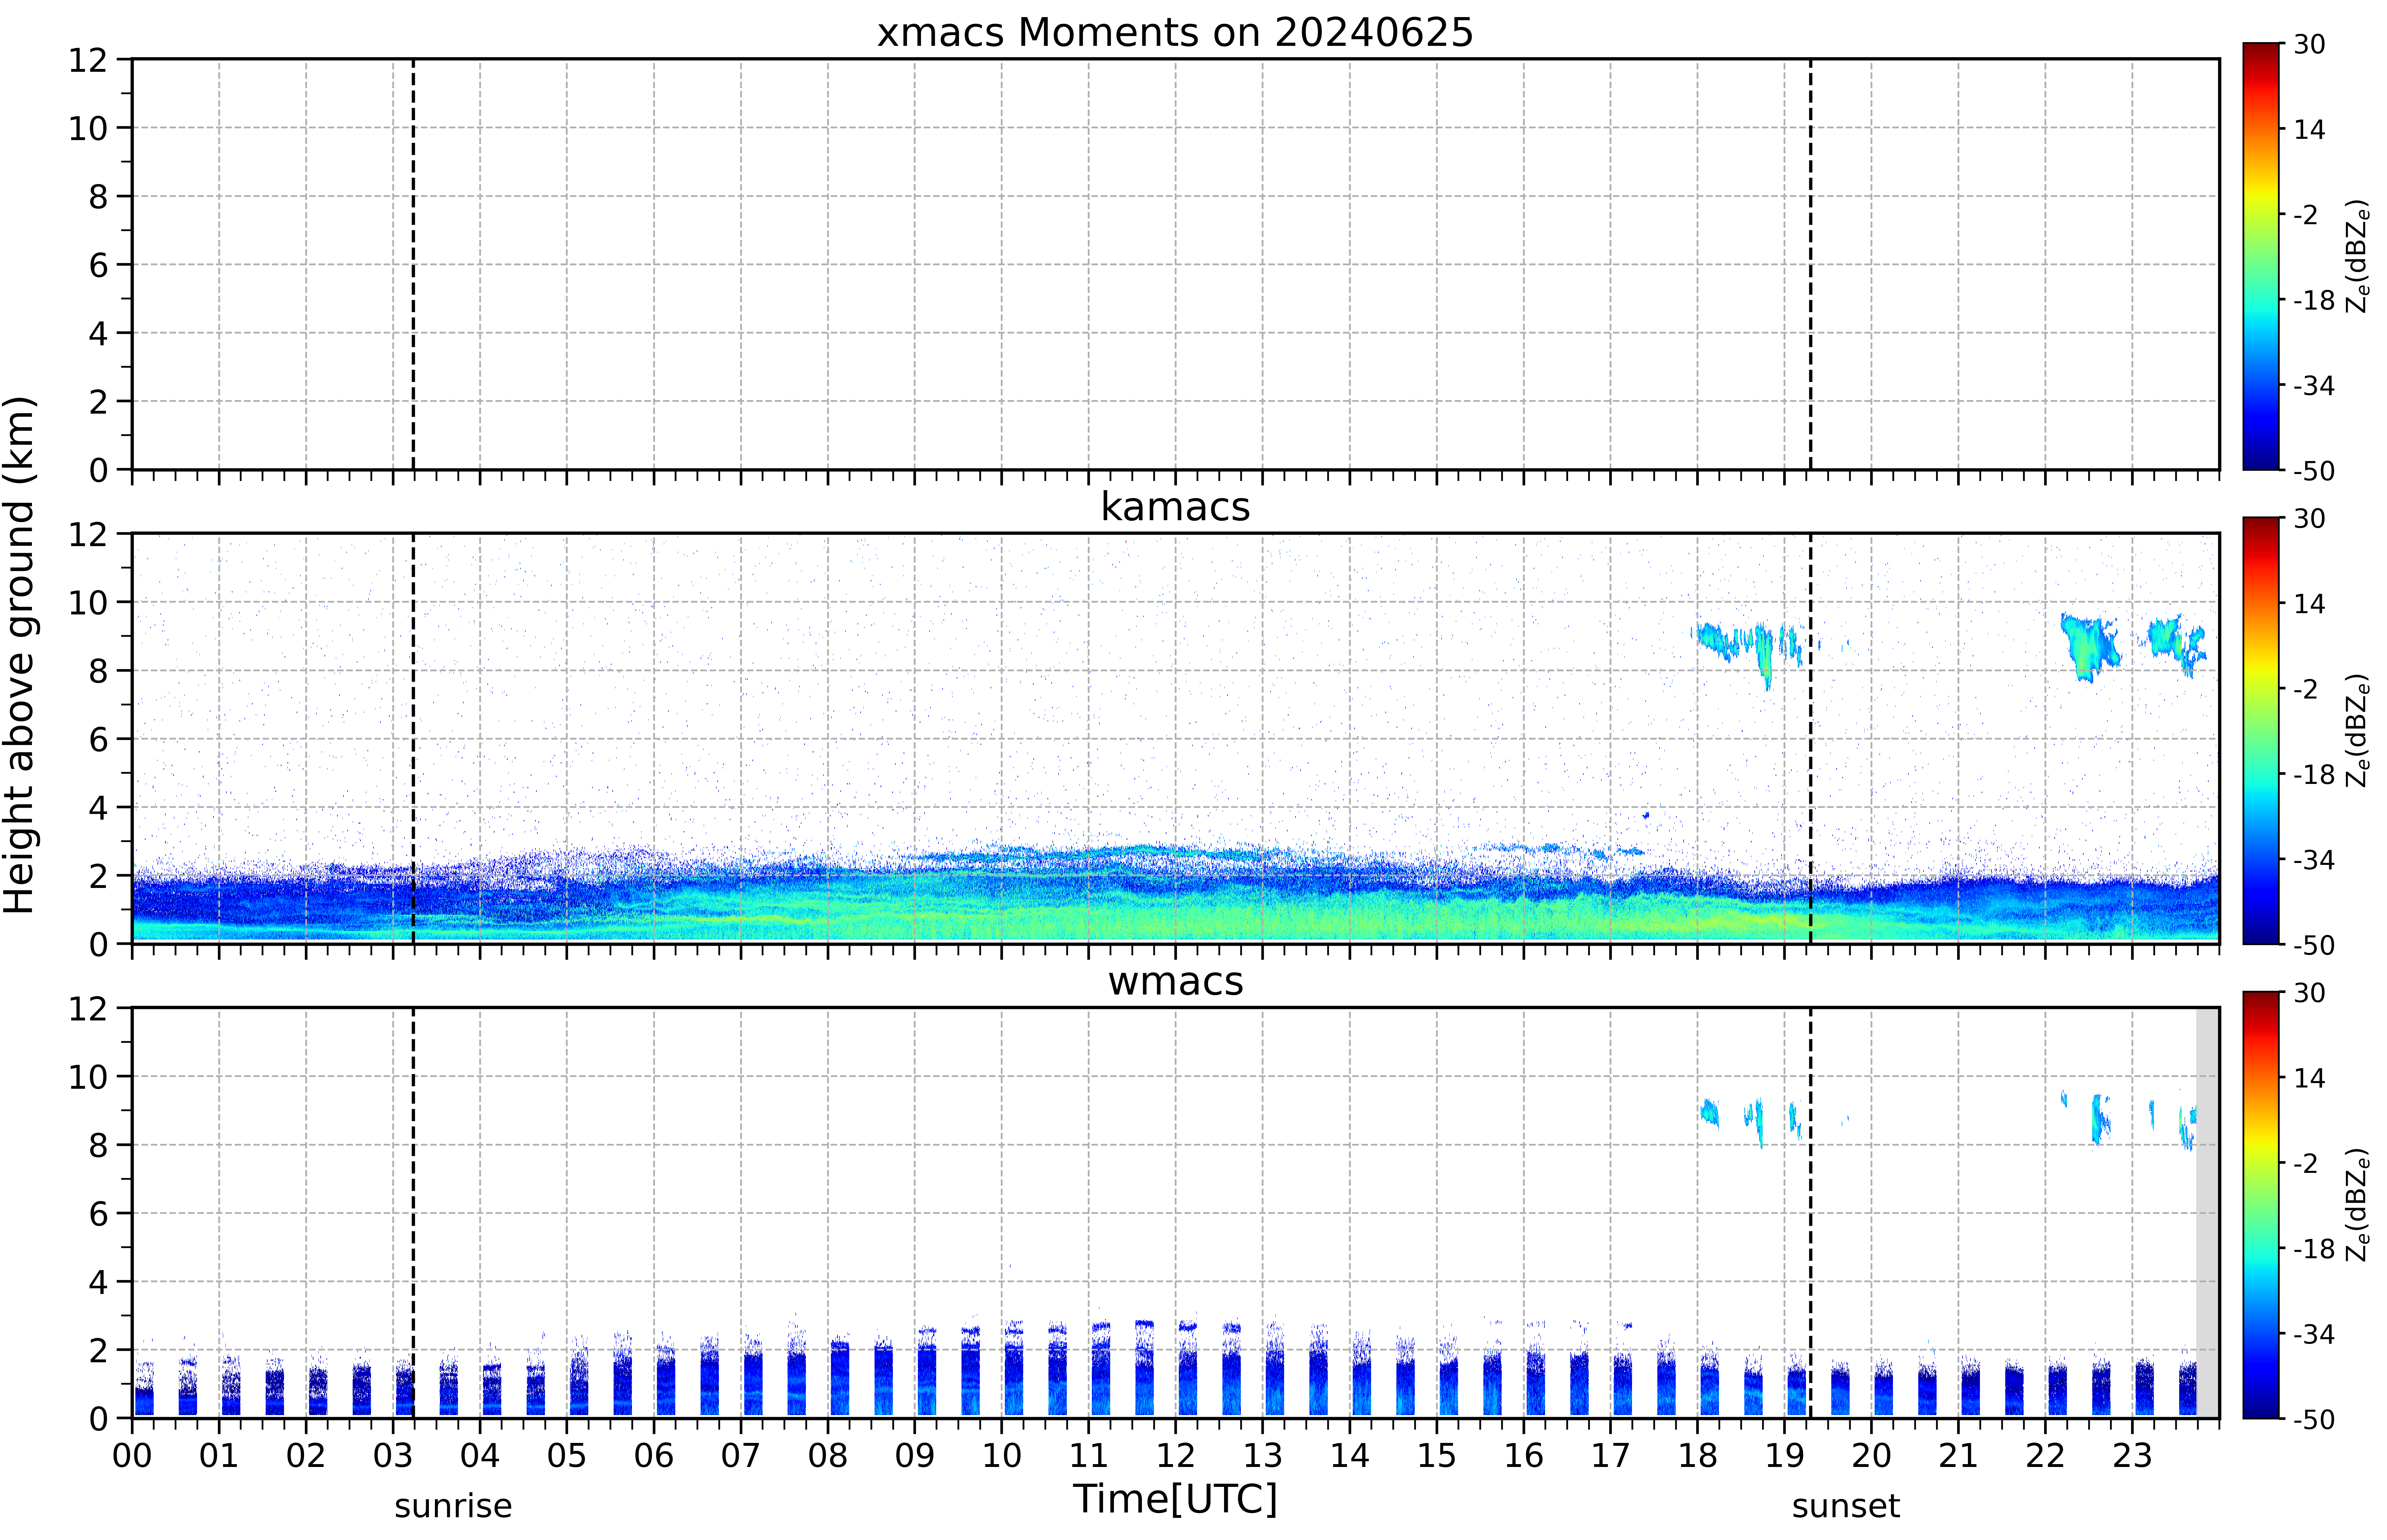Click the 'Time[UTC]' axis label
This screenshot has width=2387, height=1540.
(1175, 1499)
